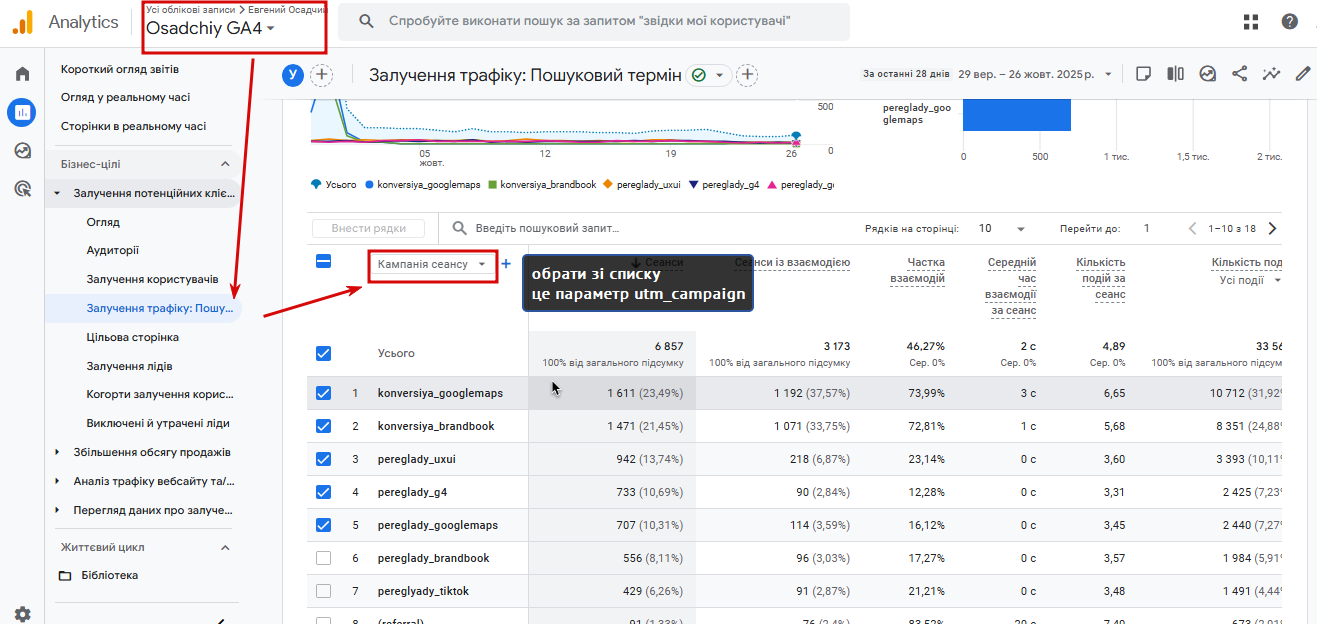The height and width of the screenshot is (624, 1317).
Task: Uncheck the pereglady_googlemaps row checkbox
Action: (323, 525)
